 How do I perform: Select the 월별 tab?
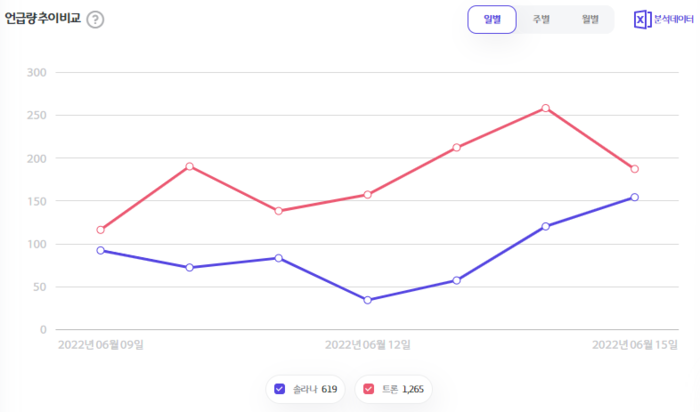[x=589, y=20]
